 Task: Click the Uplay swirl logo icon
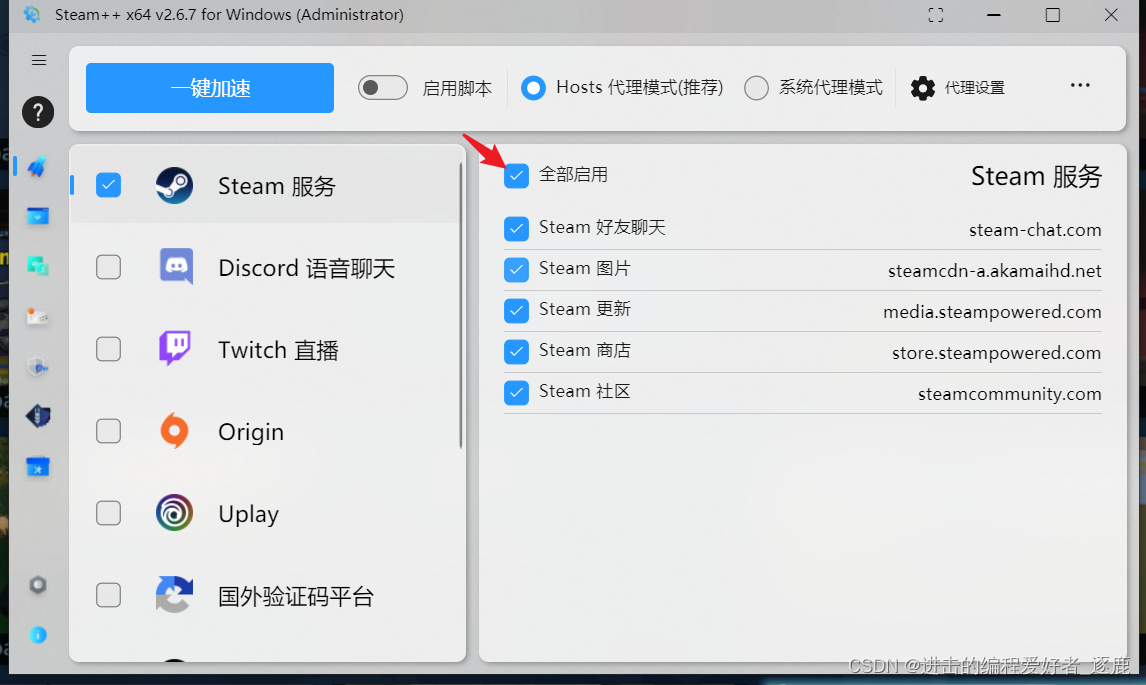(x=175, y=512)
